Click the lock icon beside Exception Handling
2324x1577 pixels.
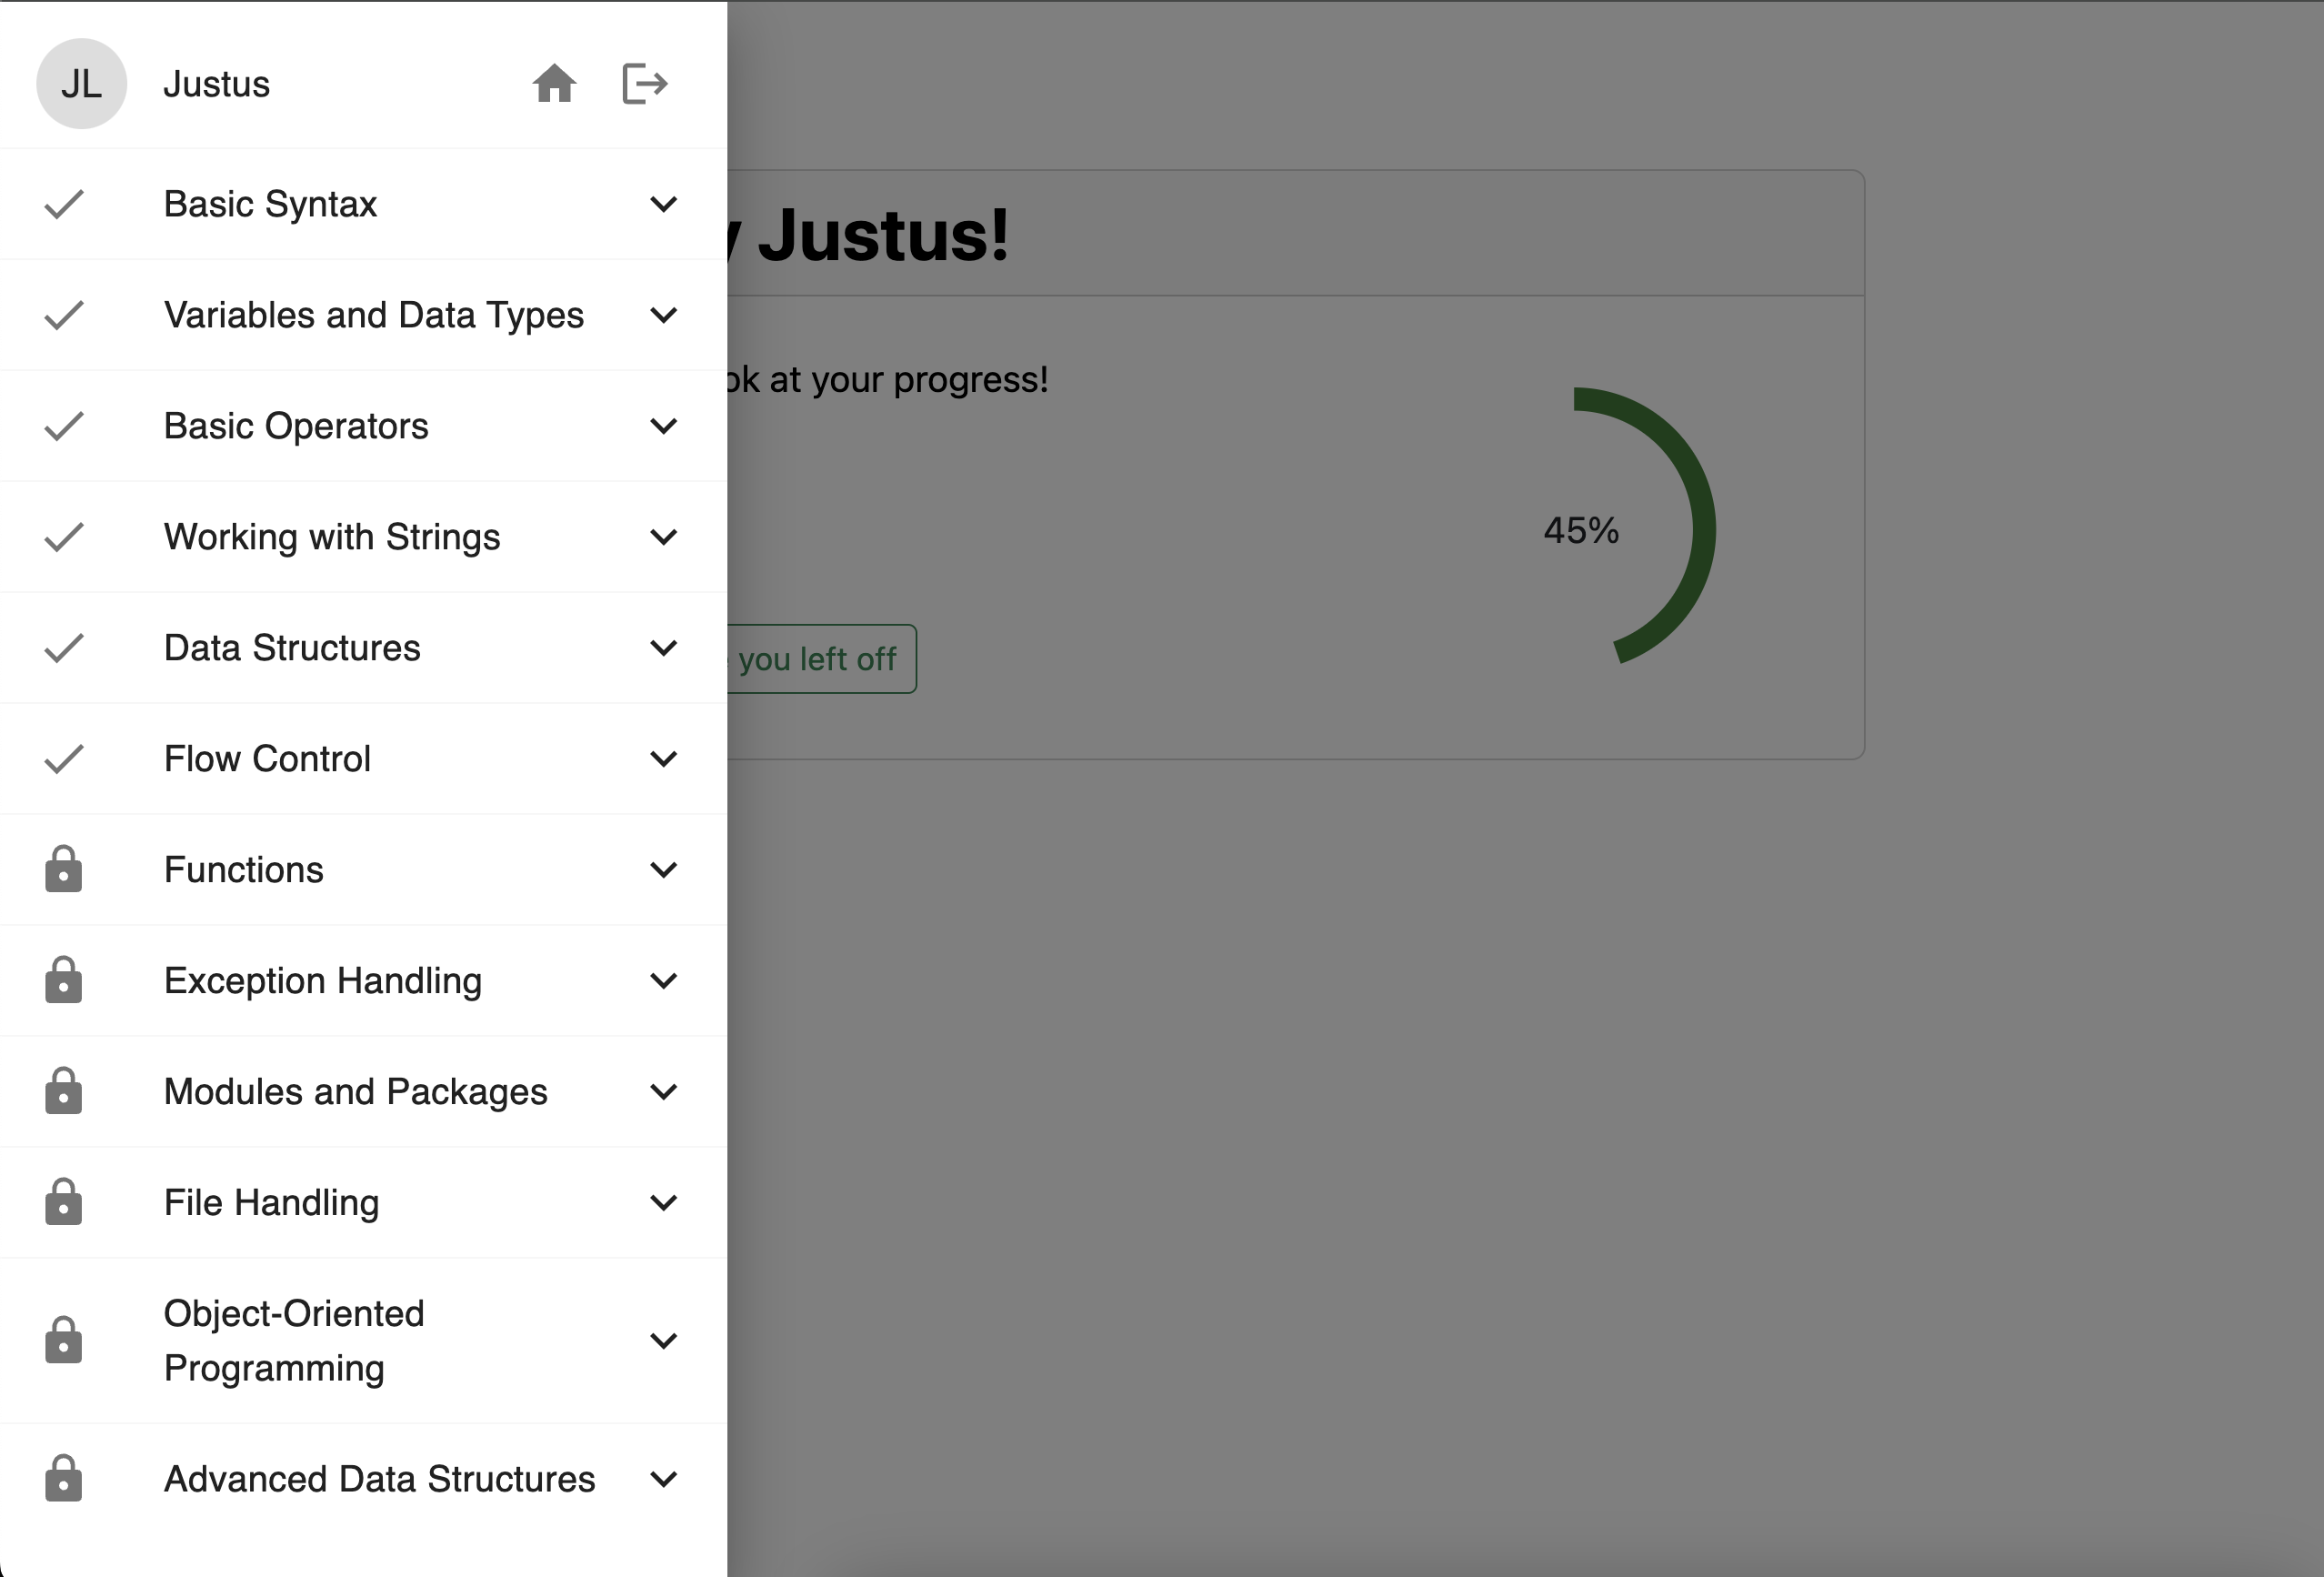(63, 980)
